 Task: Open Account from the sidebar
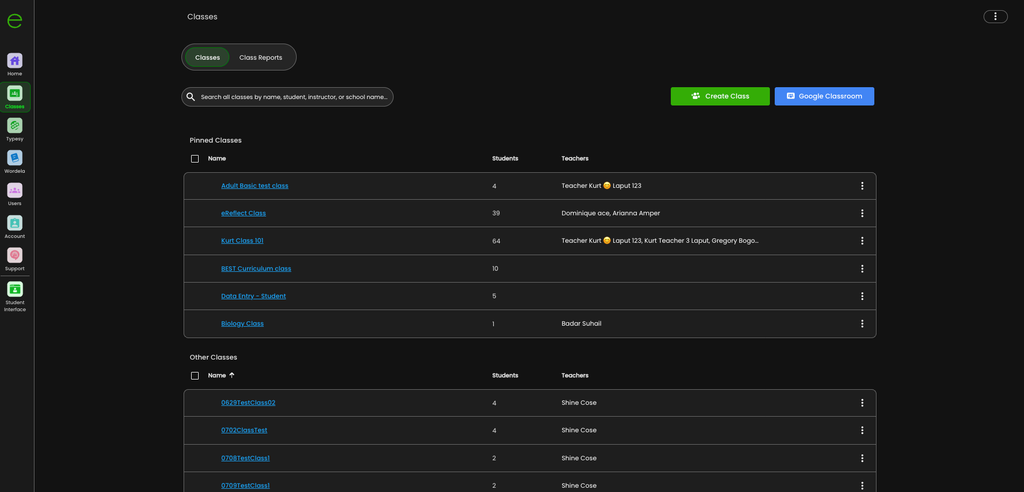click(14, 227)
